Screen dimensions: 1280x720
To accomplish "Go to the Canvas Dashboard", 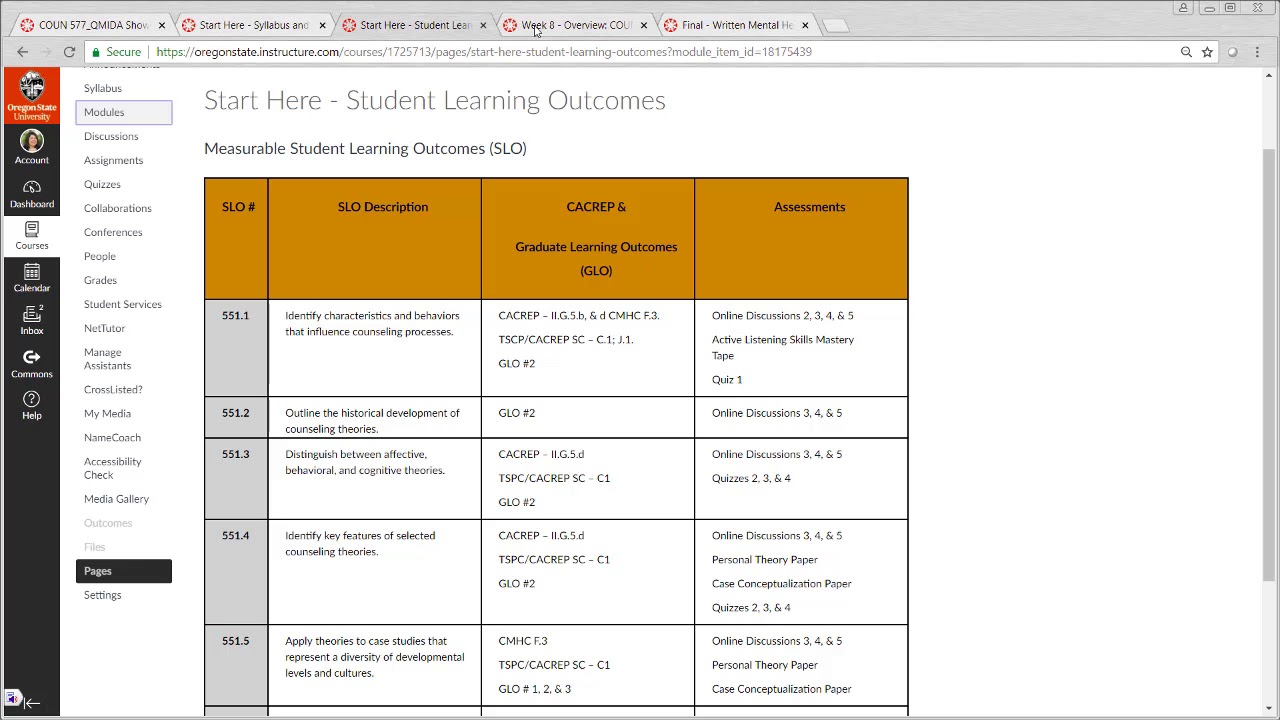I will coord(31,194).
